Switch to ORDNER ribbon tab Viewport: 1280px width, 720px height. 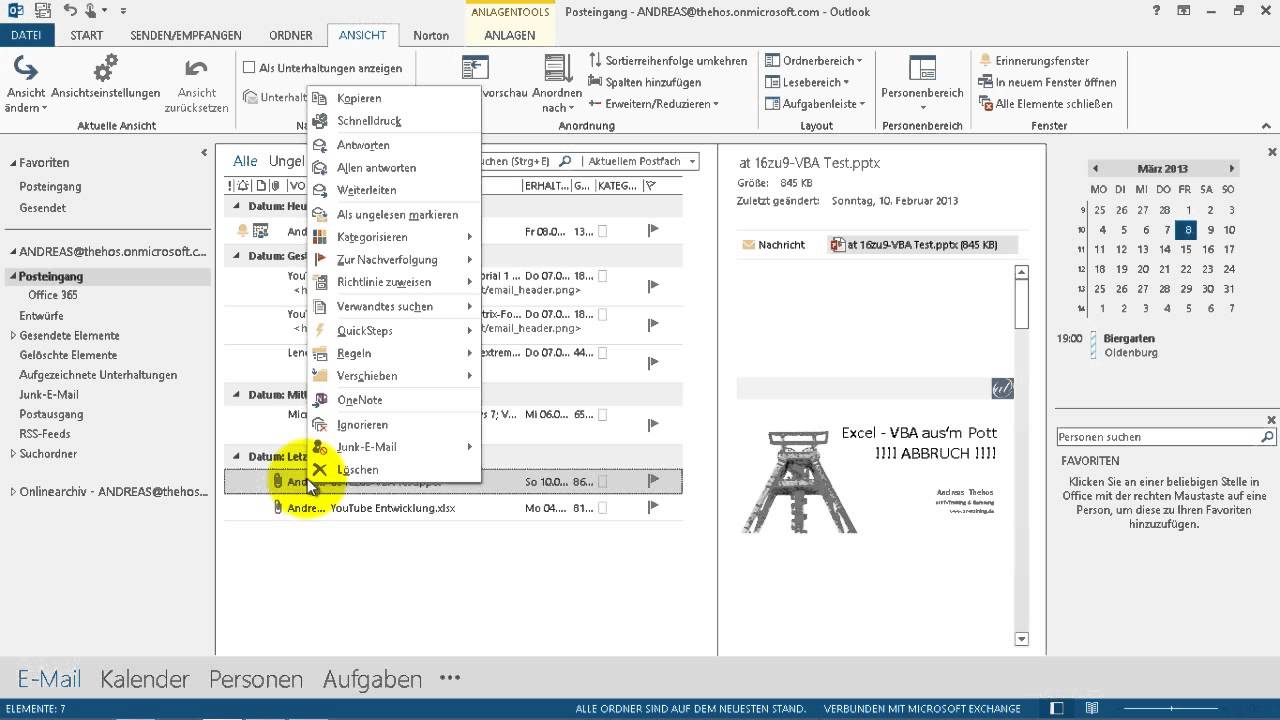coord(291,35)
